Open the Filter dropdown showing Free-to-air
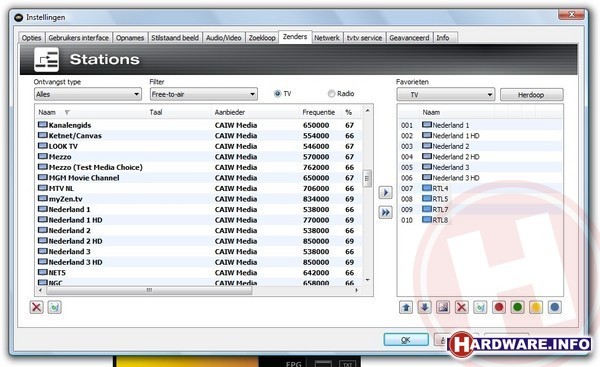The height and width of the screenshot is (367, 600). pos(204,94)
